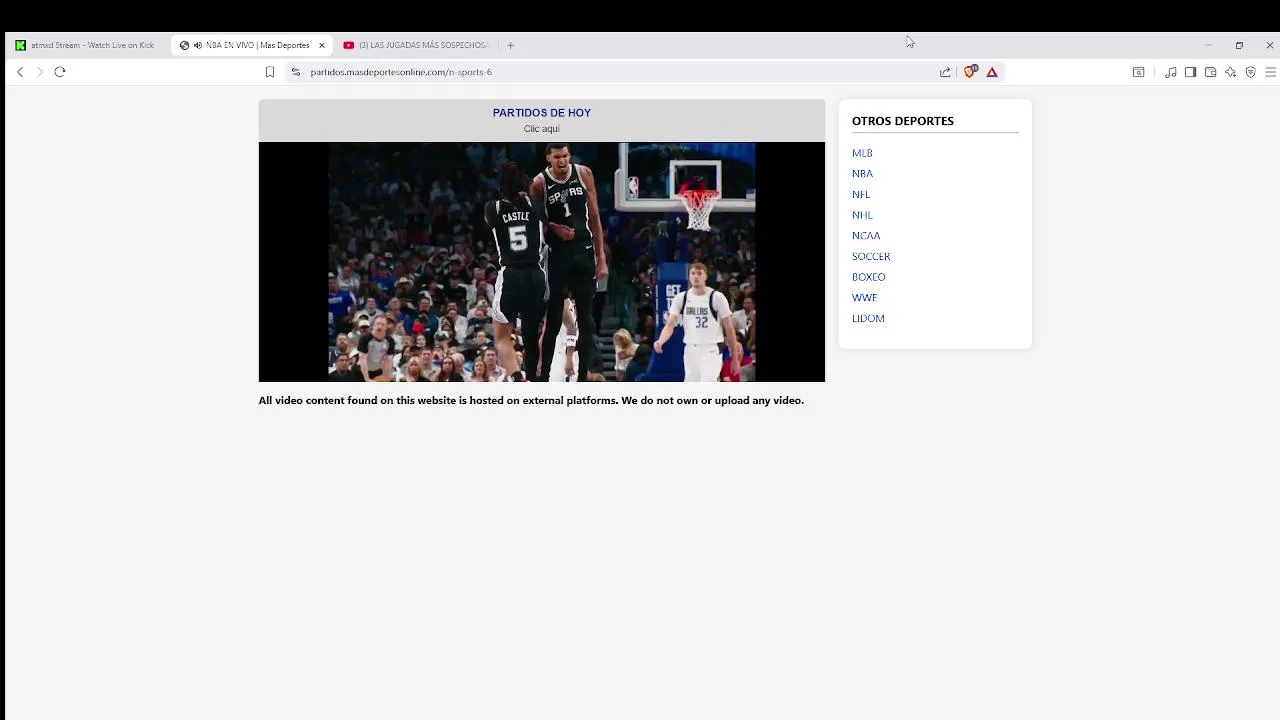Click the basketball video player
This screenshot has height=720, width=1280.
pyautogui.click(x=542, y=262)
